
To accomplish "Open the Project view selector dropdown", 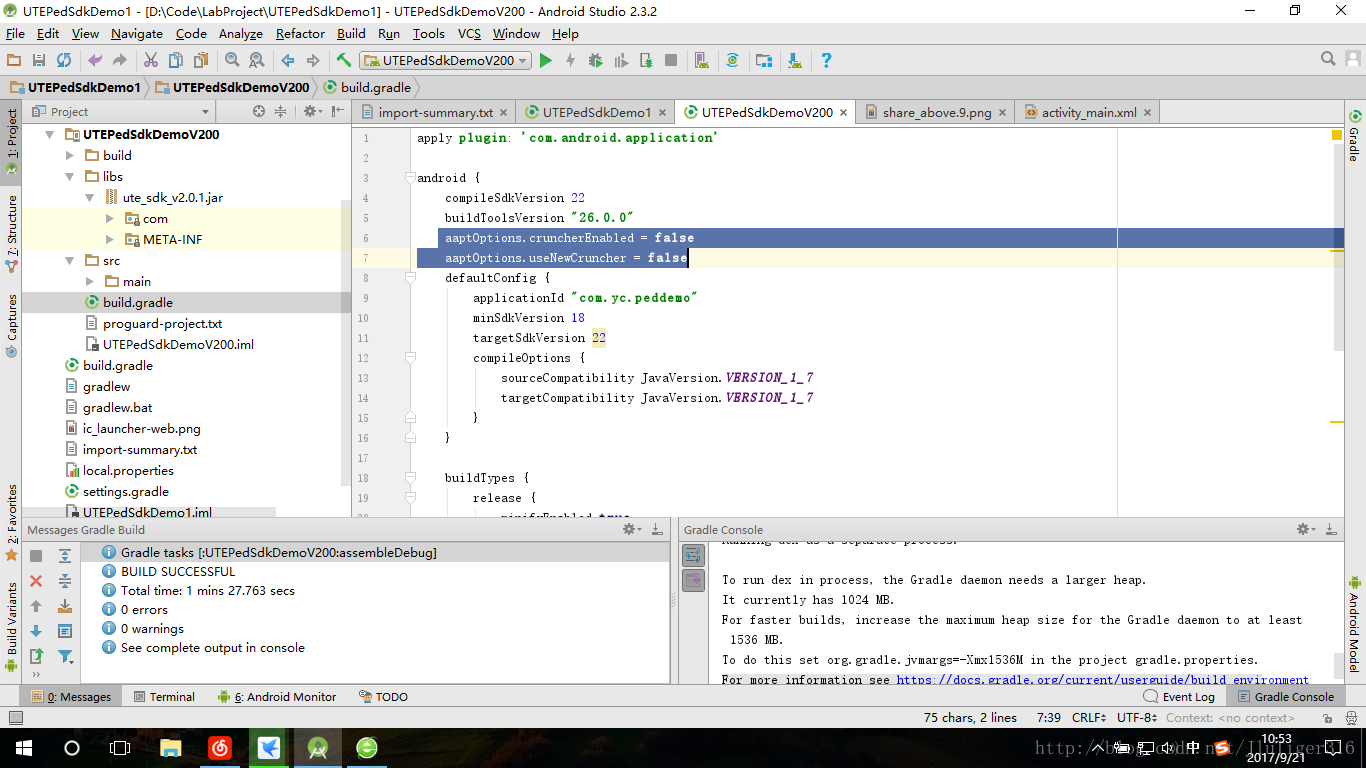I will point(121,111).
